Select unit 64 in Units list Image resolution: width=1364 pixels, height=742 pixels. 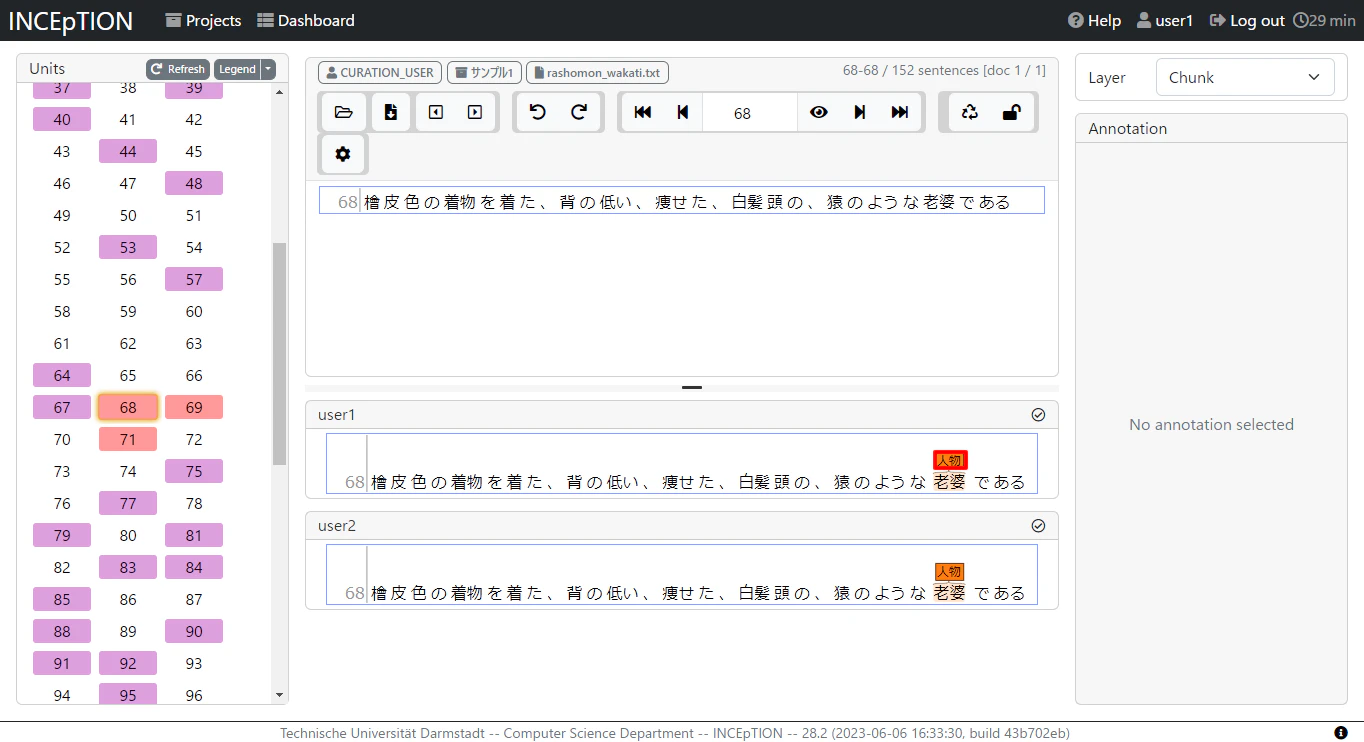click(x=62, y=375)
